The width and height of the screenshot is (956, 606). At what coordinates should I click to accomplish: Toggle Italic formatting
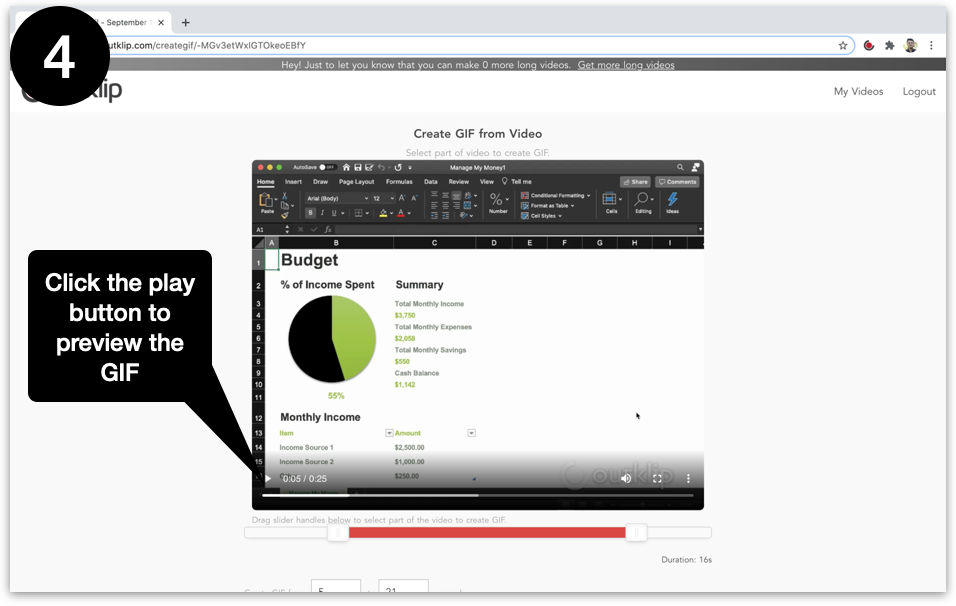(x=322, y=213)
